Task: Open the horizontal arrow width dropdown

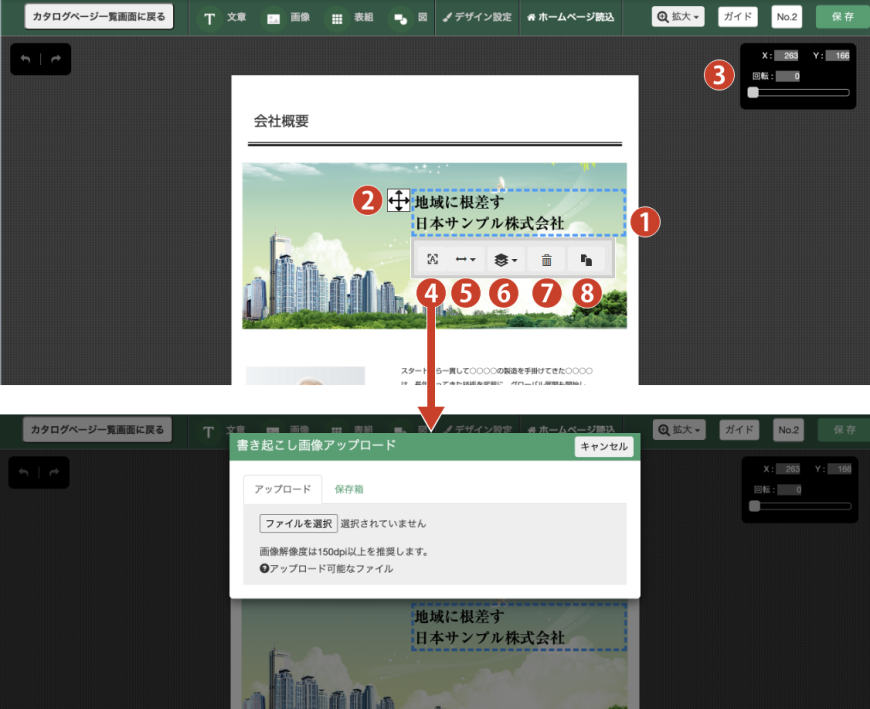Action: click(x=466, y=259)
